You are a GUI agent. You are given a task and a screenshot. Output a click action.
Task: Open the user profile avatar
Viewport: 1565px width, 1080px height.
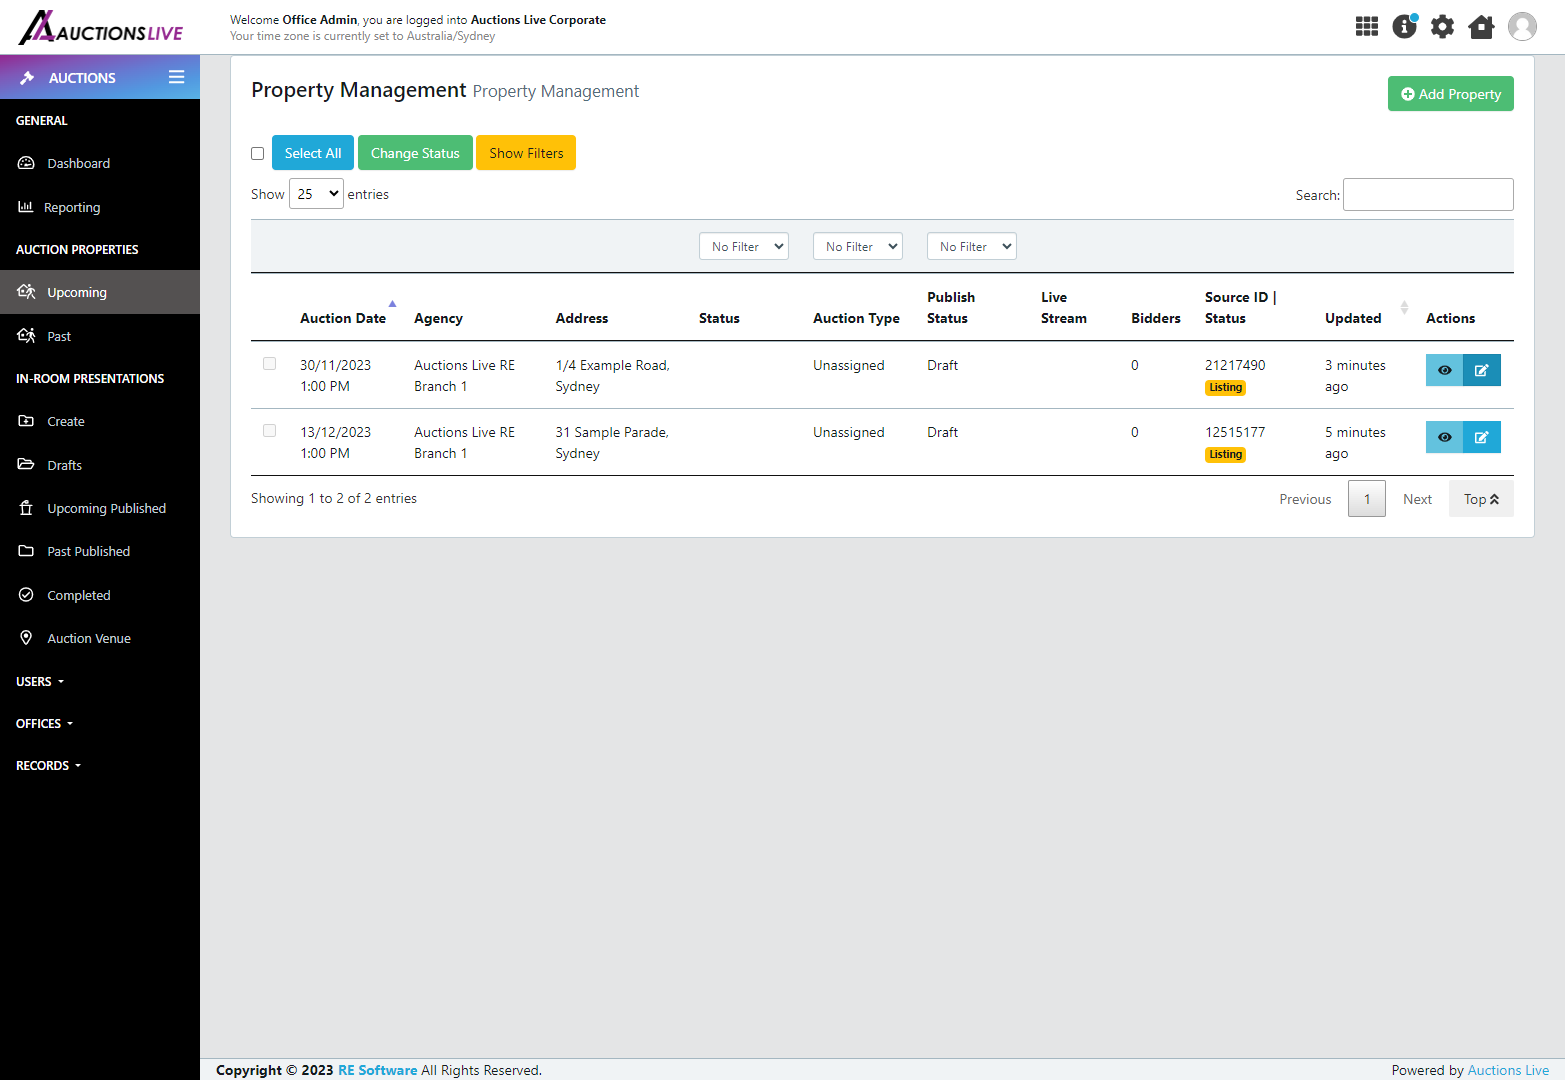coord(1522,27)
